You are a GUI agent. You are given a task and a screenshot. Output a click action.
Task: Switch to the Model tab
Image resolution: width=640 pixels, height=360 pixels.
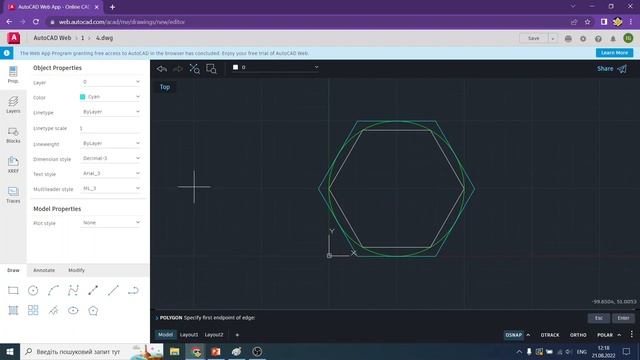pyautogui.click(x=165, y=335)
